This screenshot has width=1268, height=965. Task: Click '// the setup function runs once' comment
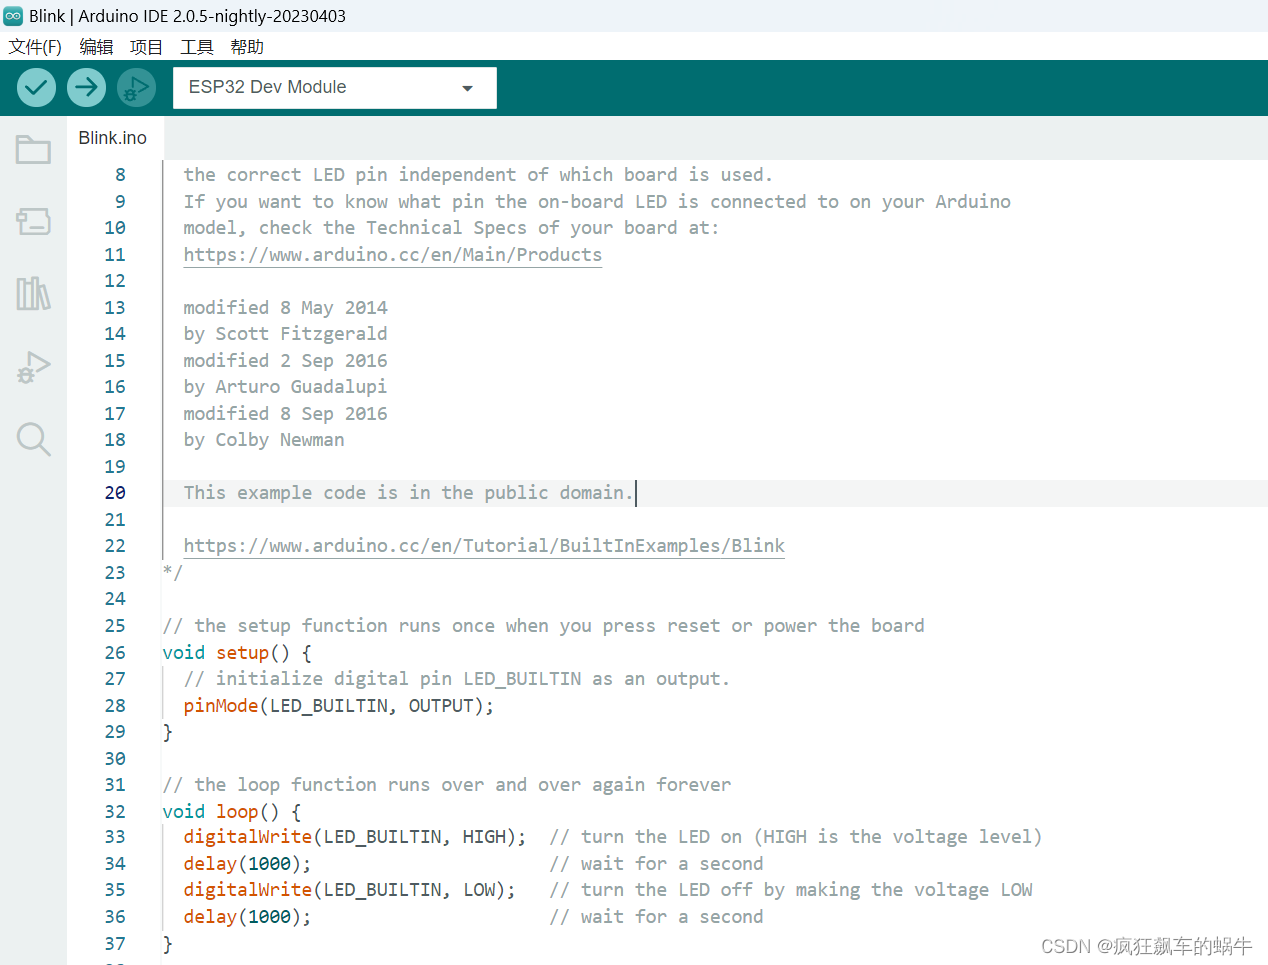543,626
